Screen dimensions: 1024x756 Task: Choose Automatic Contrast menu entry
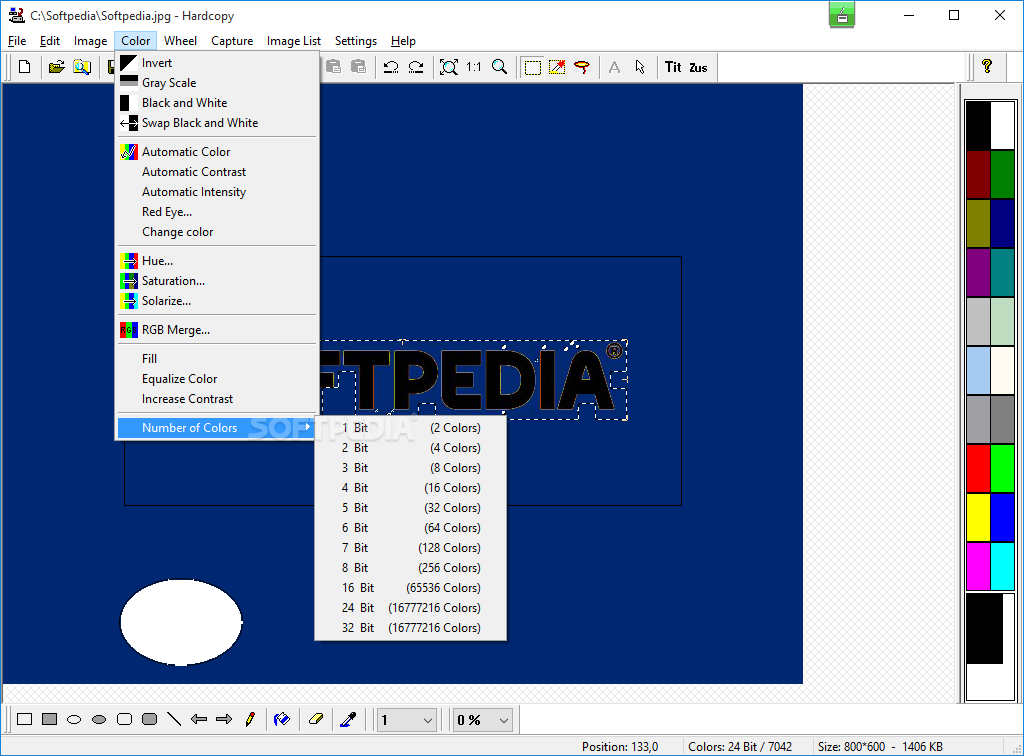217,172
